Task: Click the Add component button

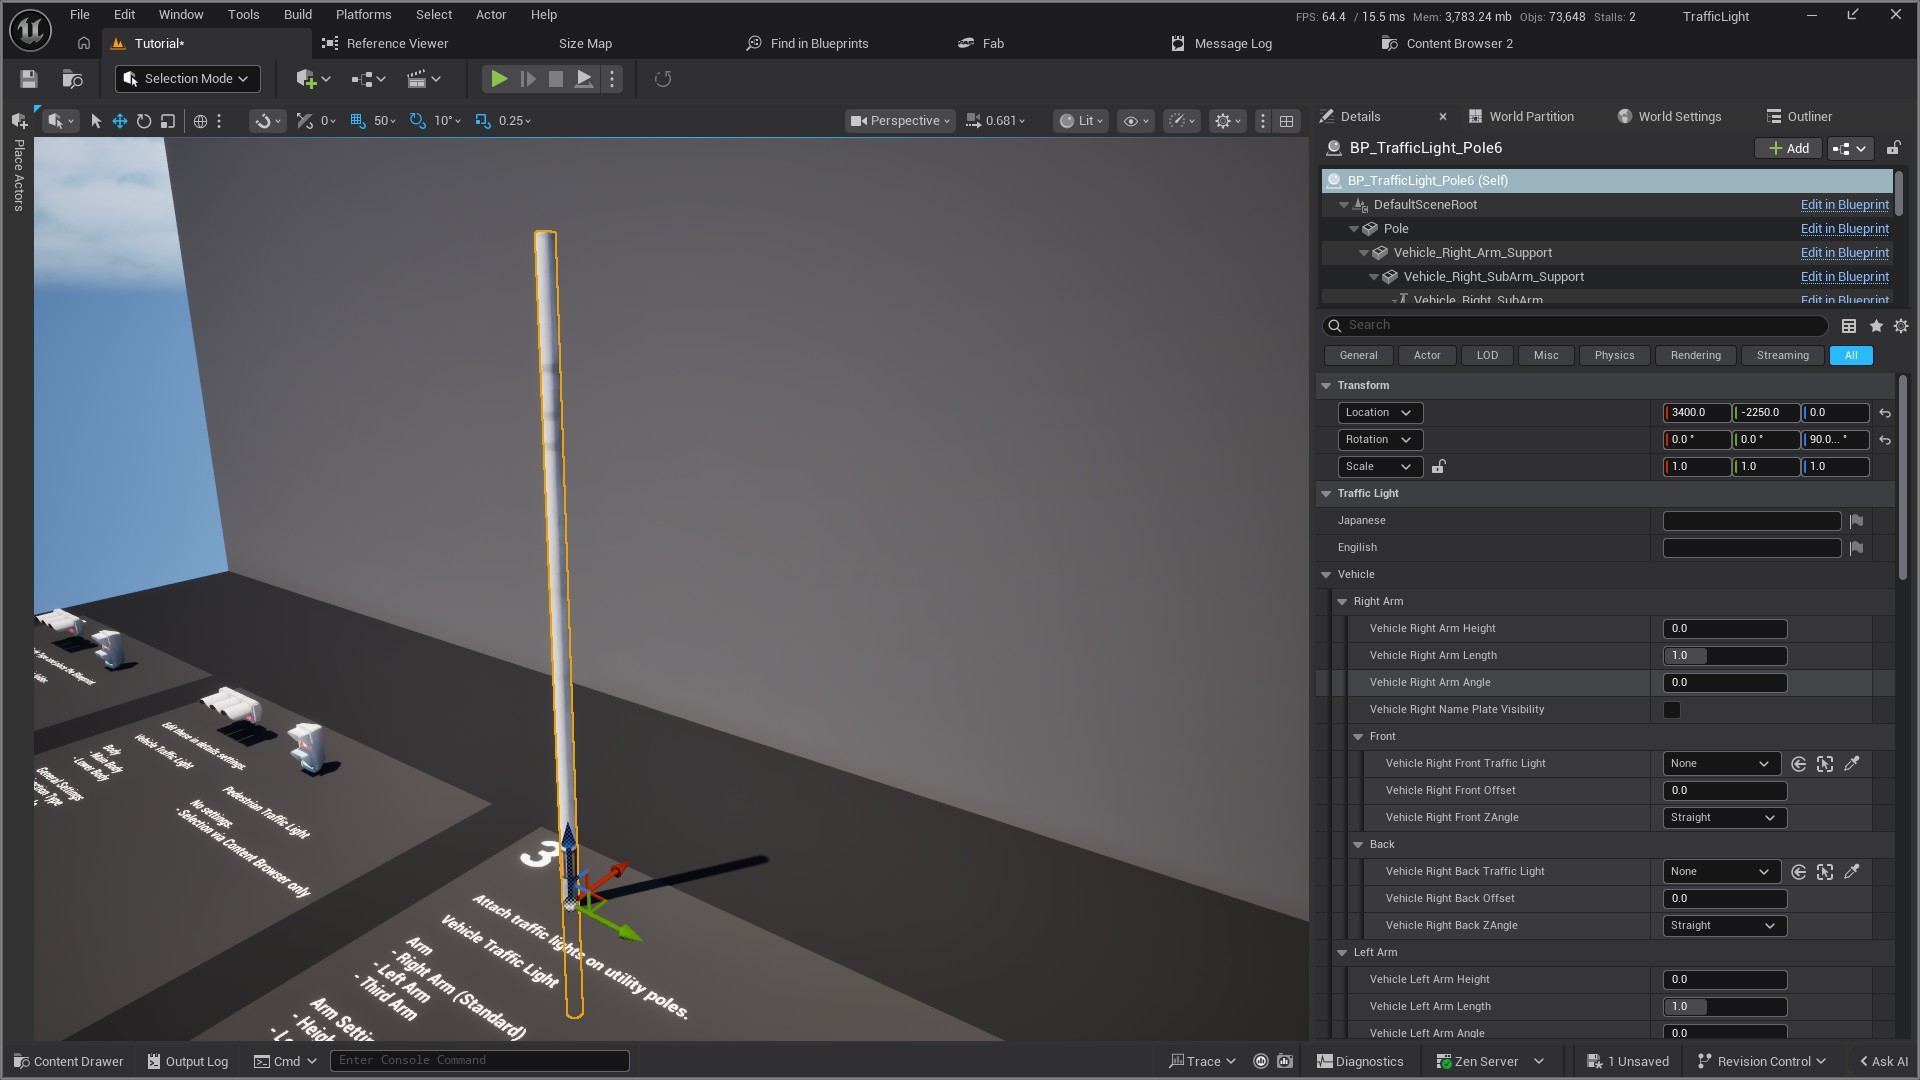Action: coord(1788,148)
